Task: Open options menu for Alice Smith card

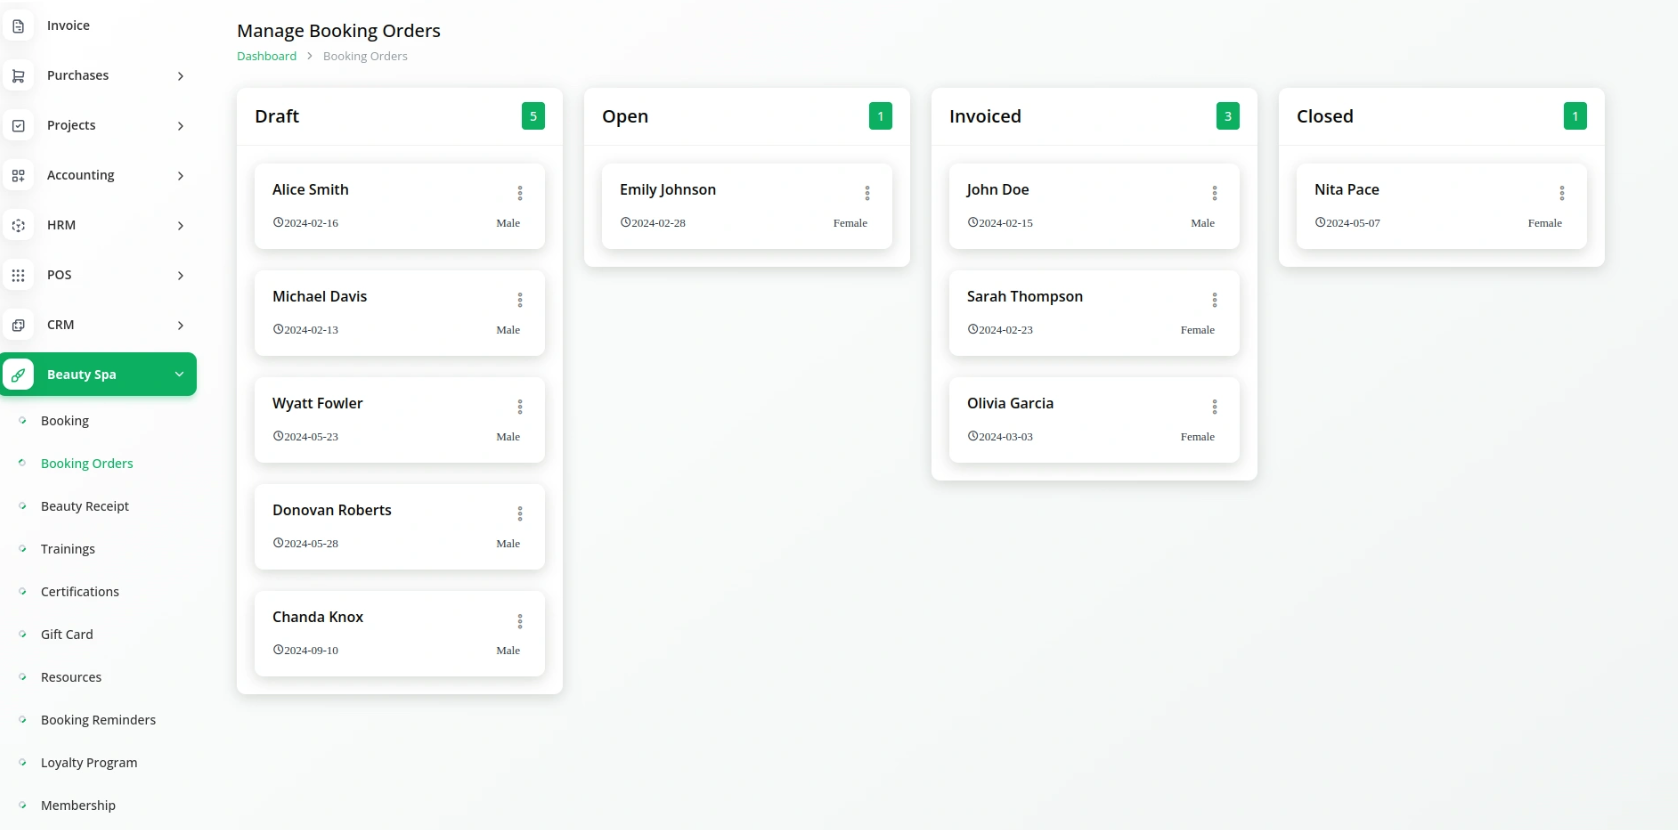Action: click(520, 193)
